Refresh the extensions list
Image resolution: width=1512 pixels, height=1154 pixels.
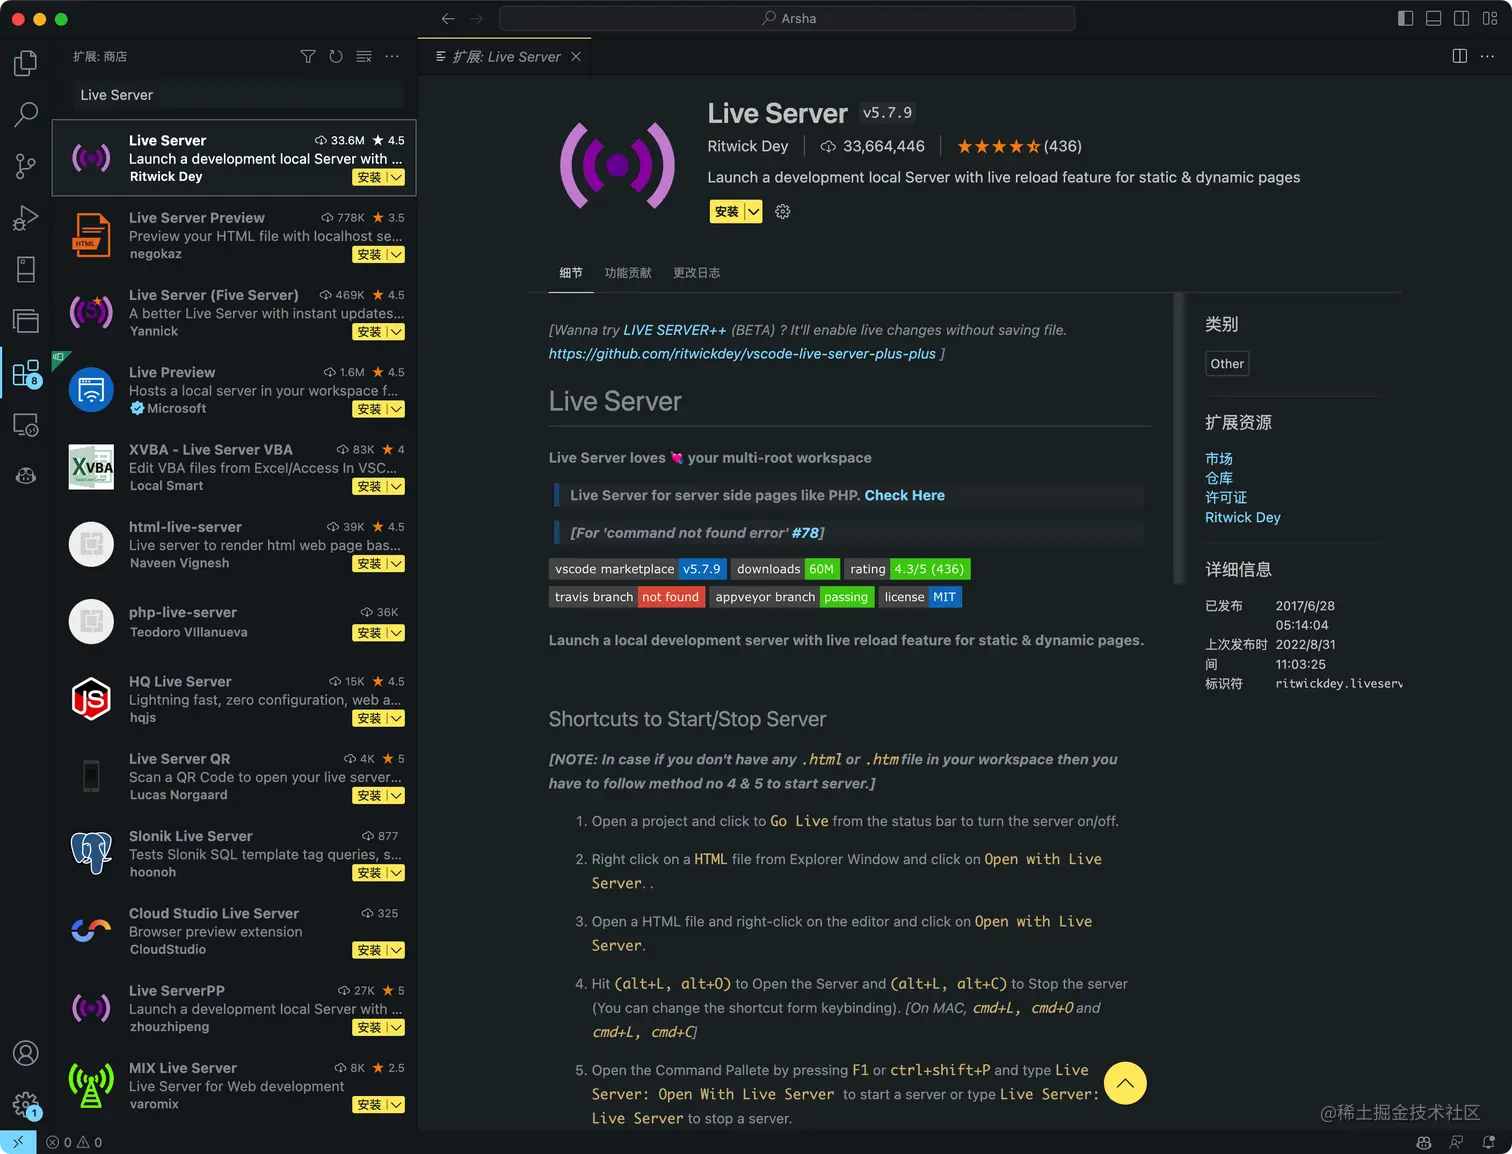click(336, 57)
